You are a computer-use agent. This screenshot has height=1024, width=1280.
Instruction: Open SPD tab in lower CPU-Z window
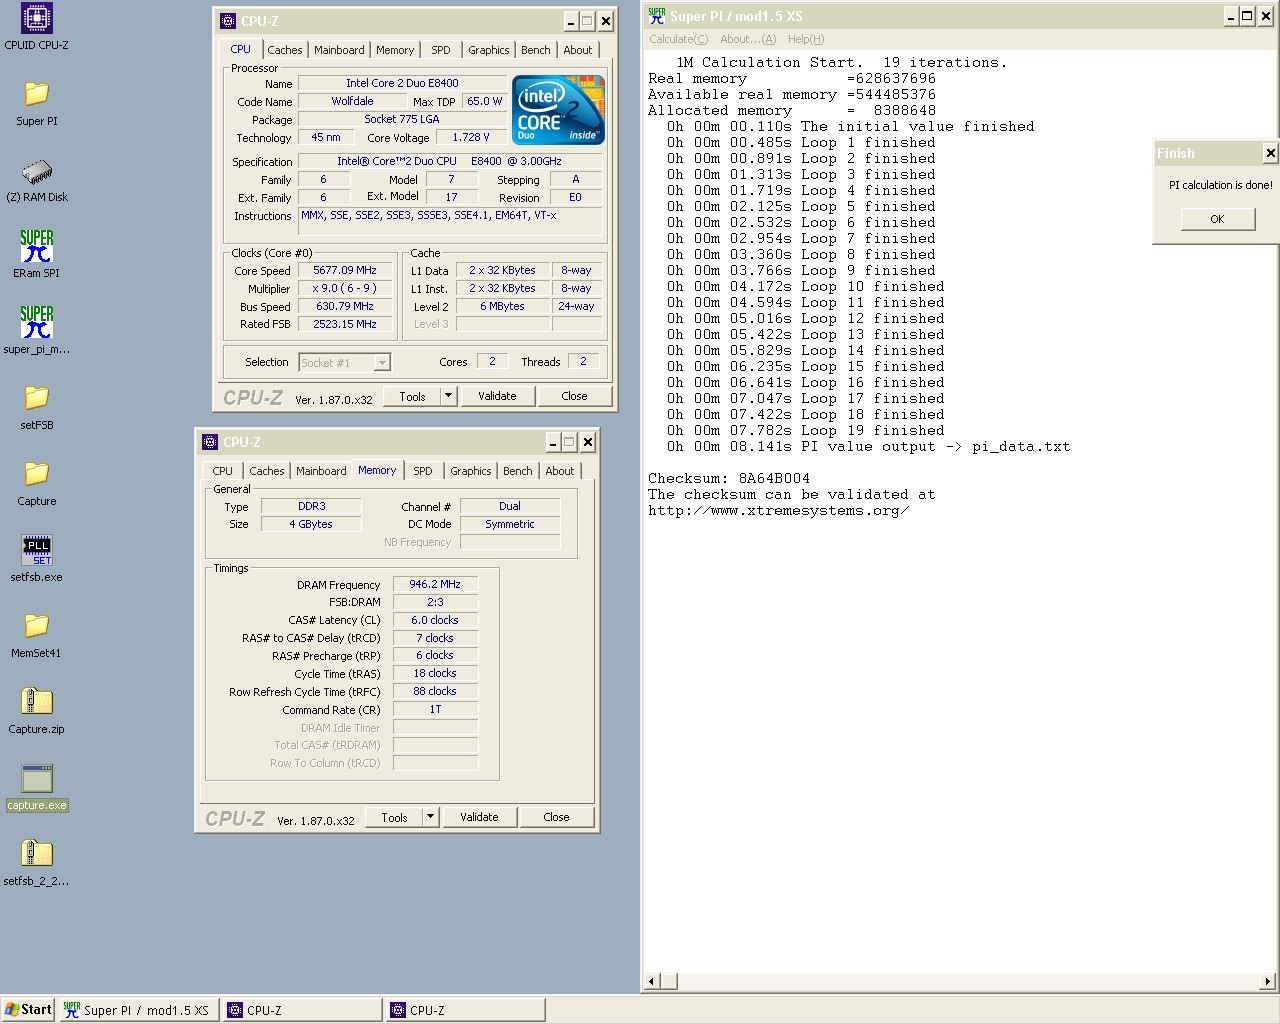[423, 471]
